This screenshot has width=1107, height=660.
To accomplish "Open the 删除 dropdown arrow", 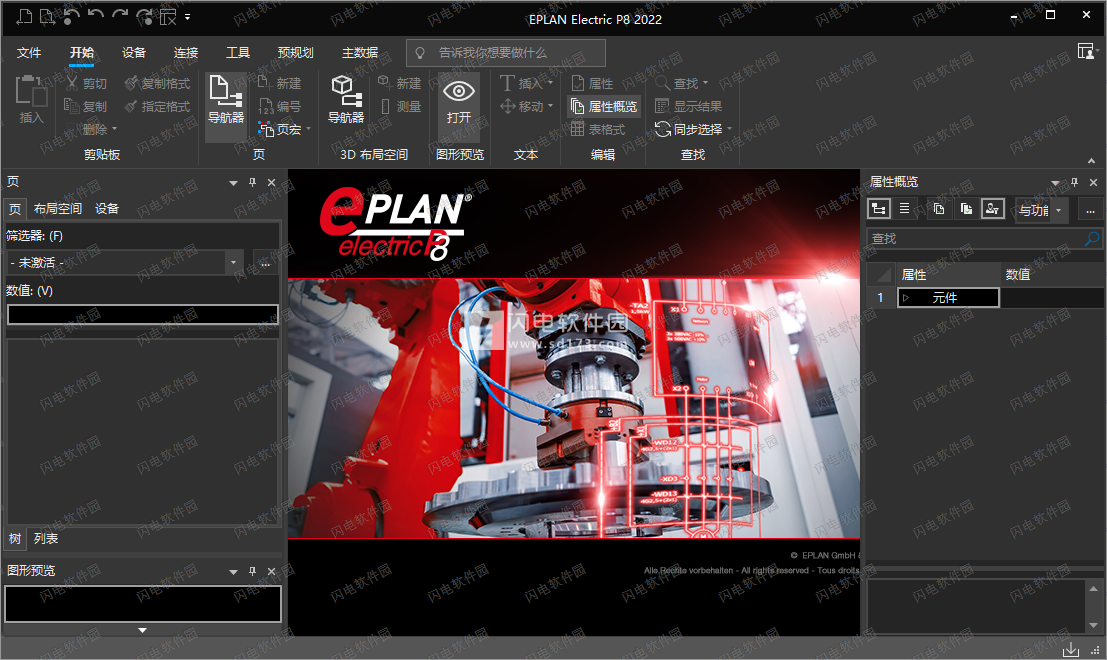I will coord(114,129).
